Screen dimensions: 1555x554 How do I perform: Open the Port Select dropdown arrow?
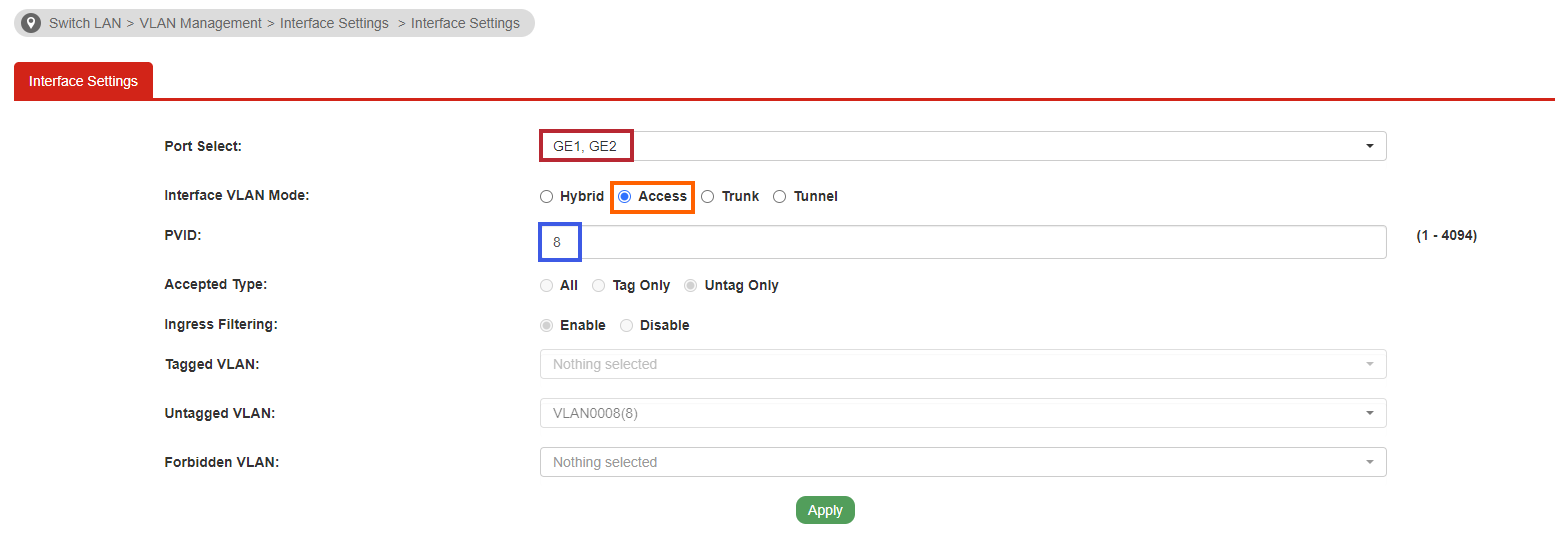[1369, 146]
